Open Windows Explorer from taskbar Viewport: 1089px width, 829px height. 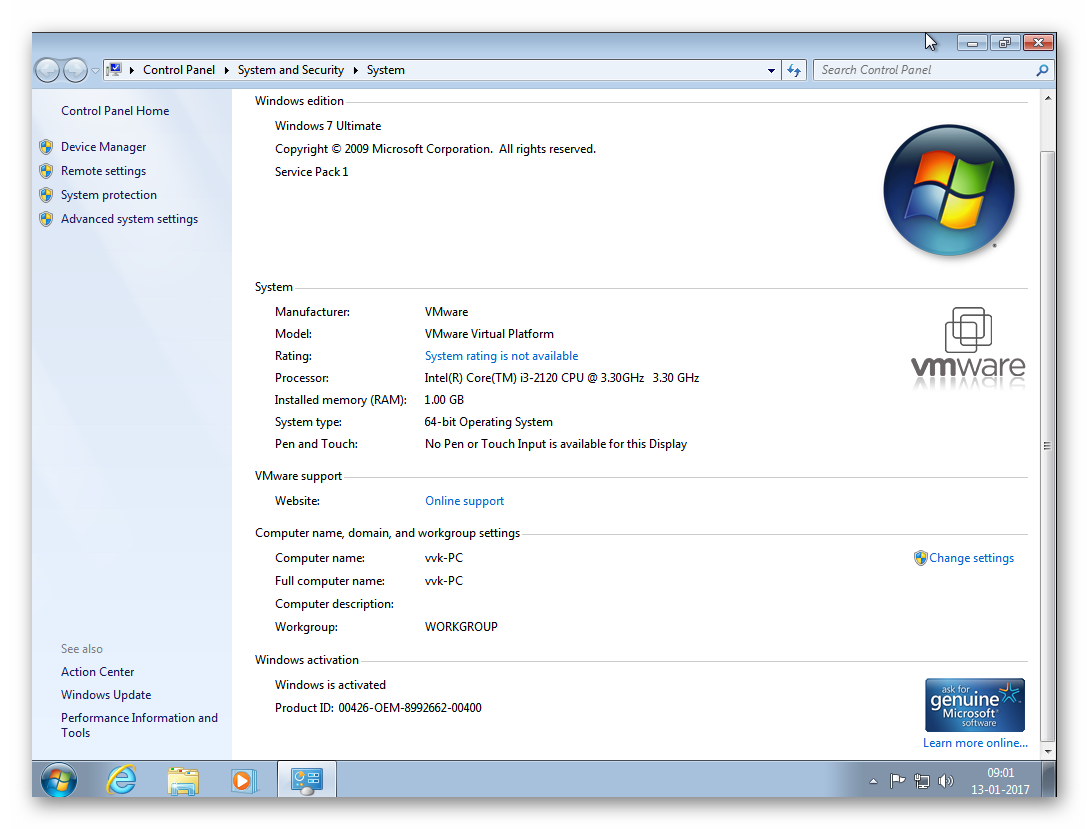[183, 780]
